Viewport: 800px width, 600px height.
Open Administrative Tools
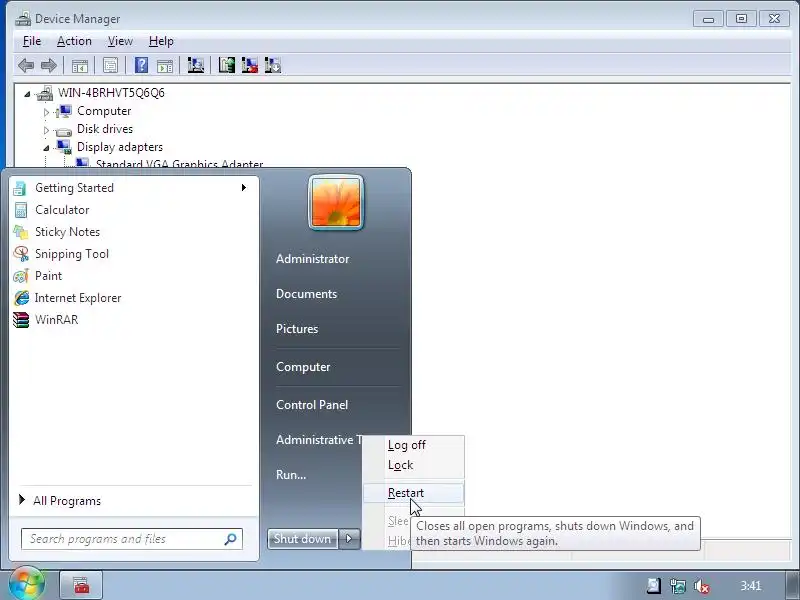click(319, 439)
